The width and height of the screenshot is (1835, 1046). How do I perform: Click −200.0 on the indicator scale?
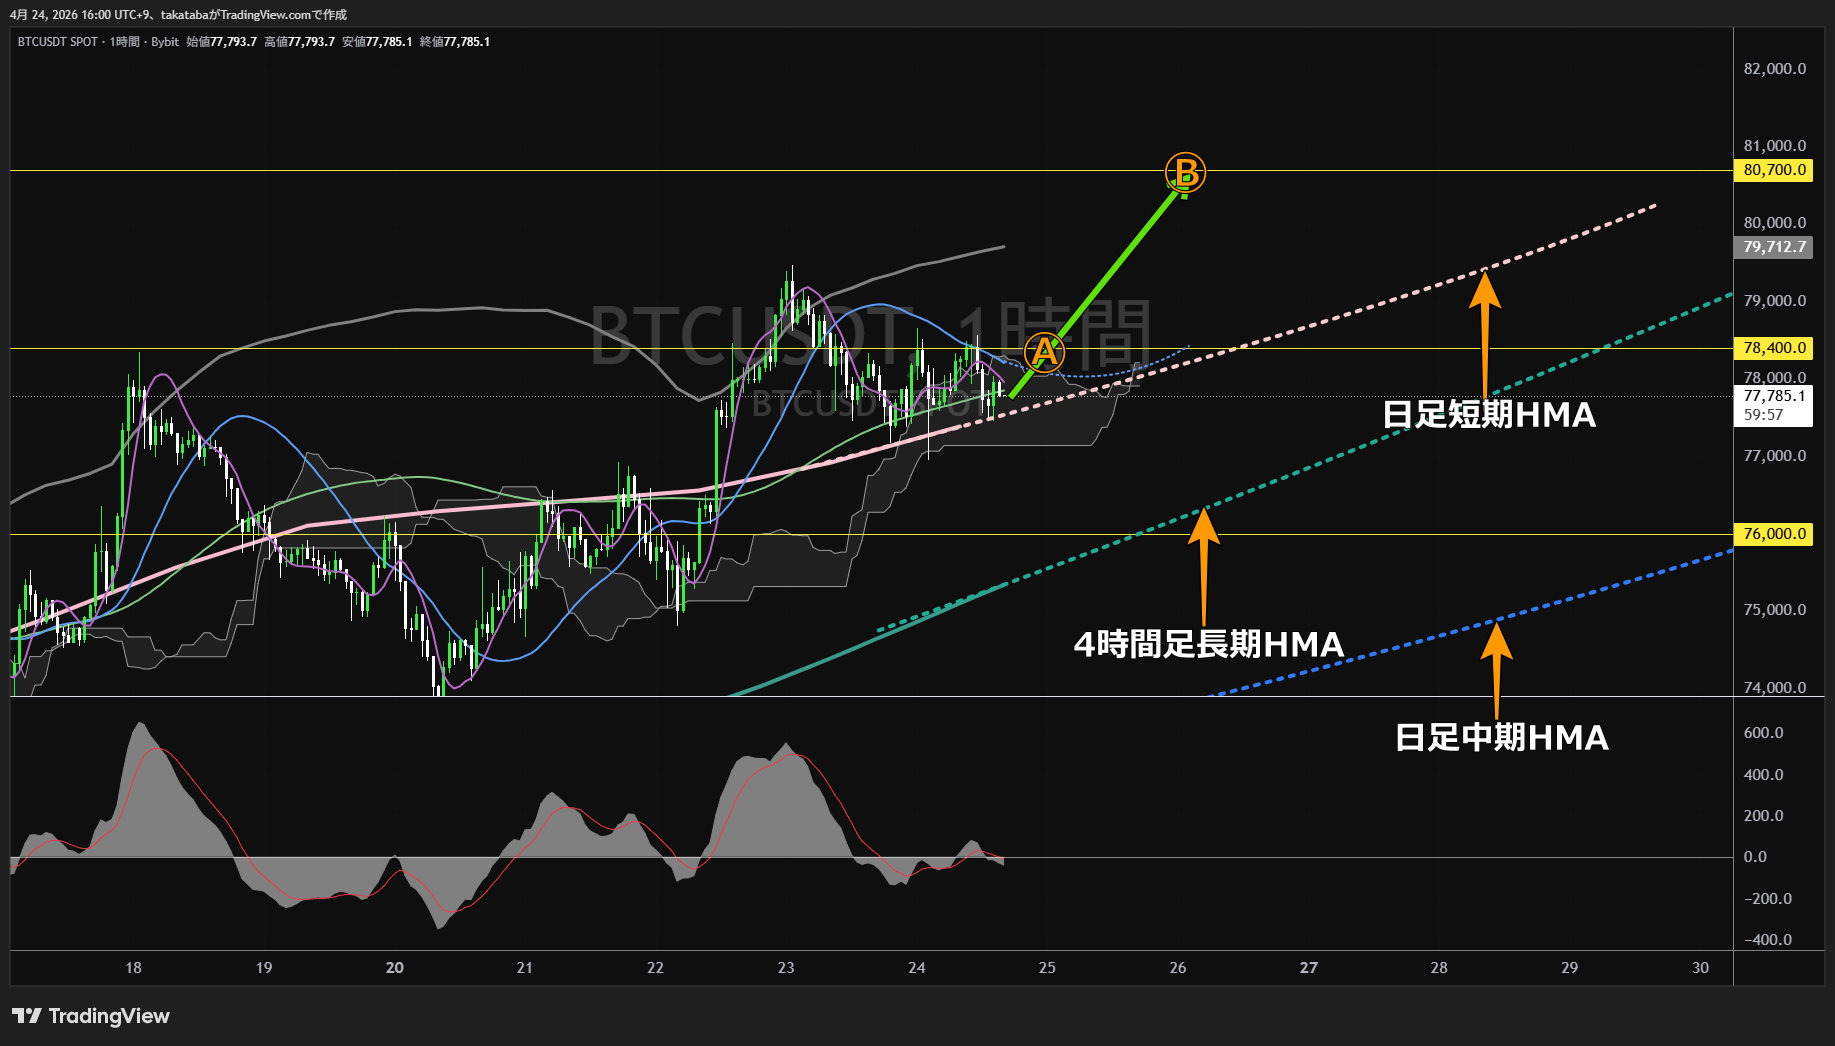1767,899
